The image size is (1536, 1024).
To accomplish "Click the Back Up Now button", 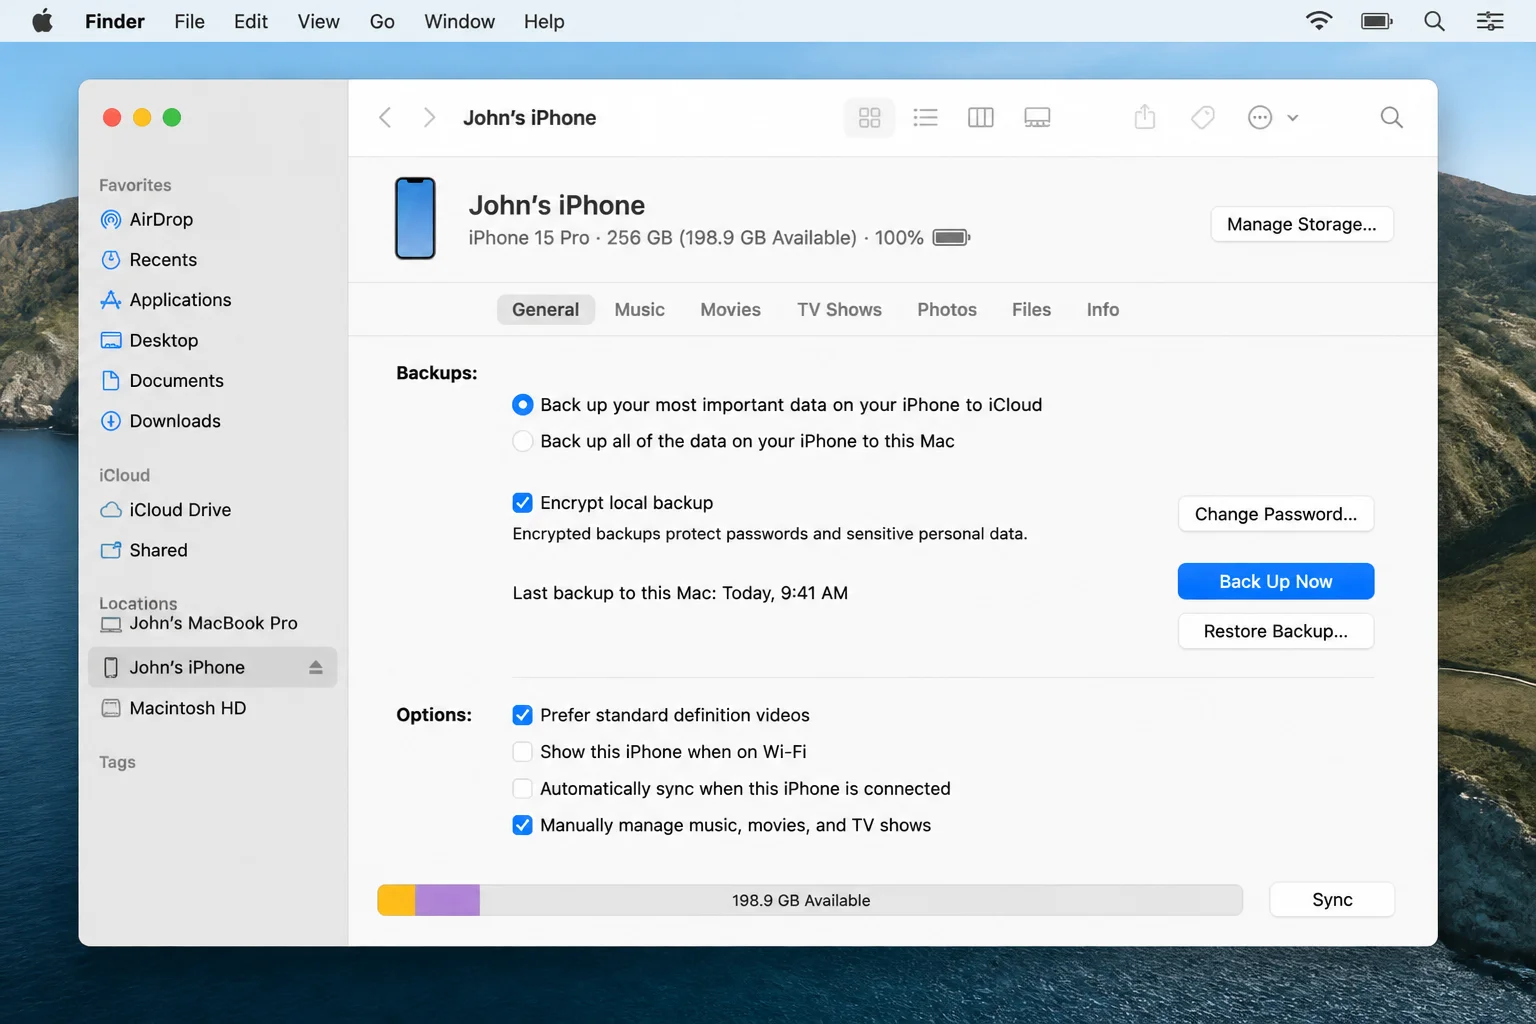I will (1275, 582).
